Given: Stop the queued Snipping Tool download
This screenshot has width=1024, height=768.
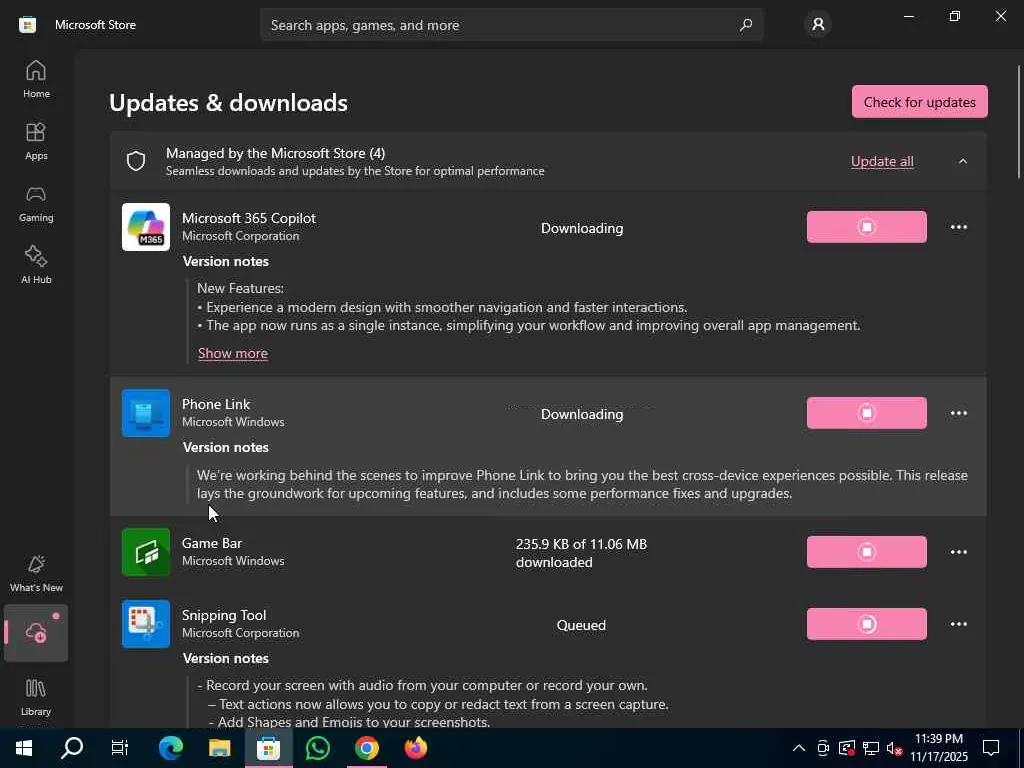Looking at the screenshot, I should 867,624.
